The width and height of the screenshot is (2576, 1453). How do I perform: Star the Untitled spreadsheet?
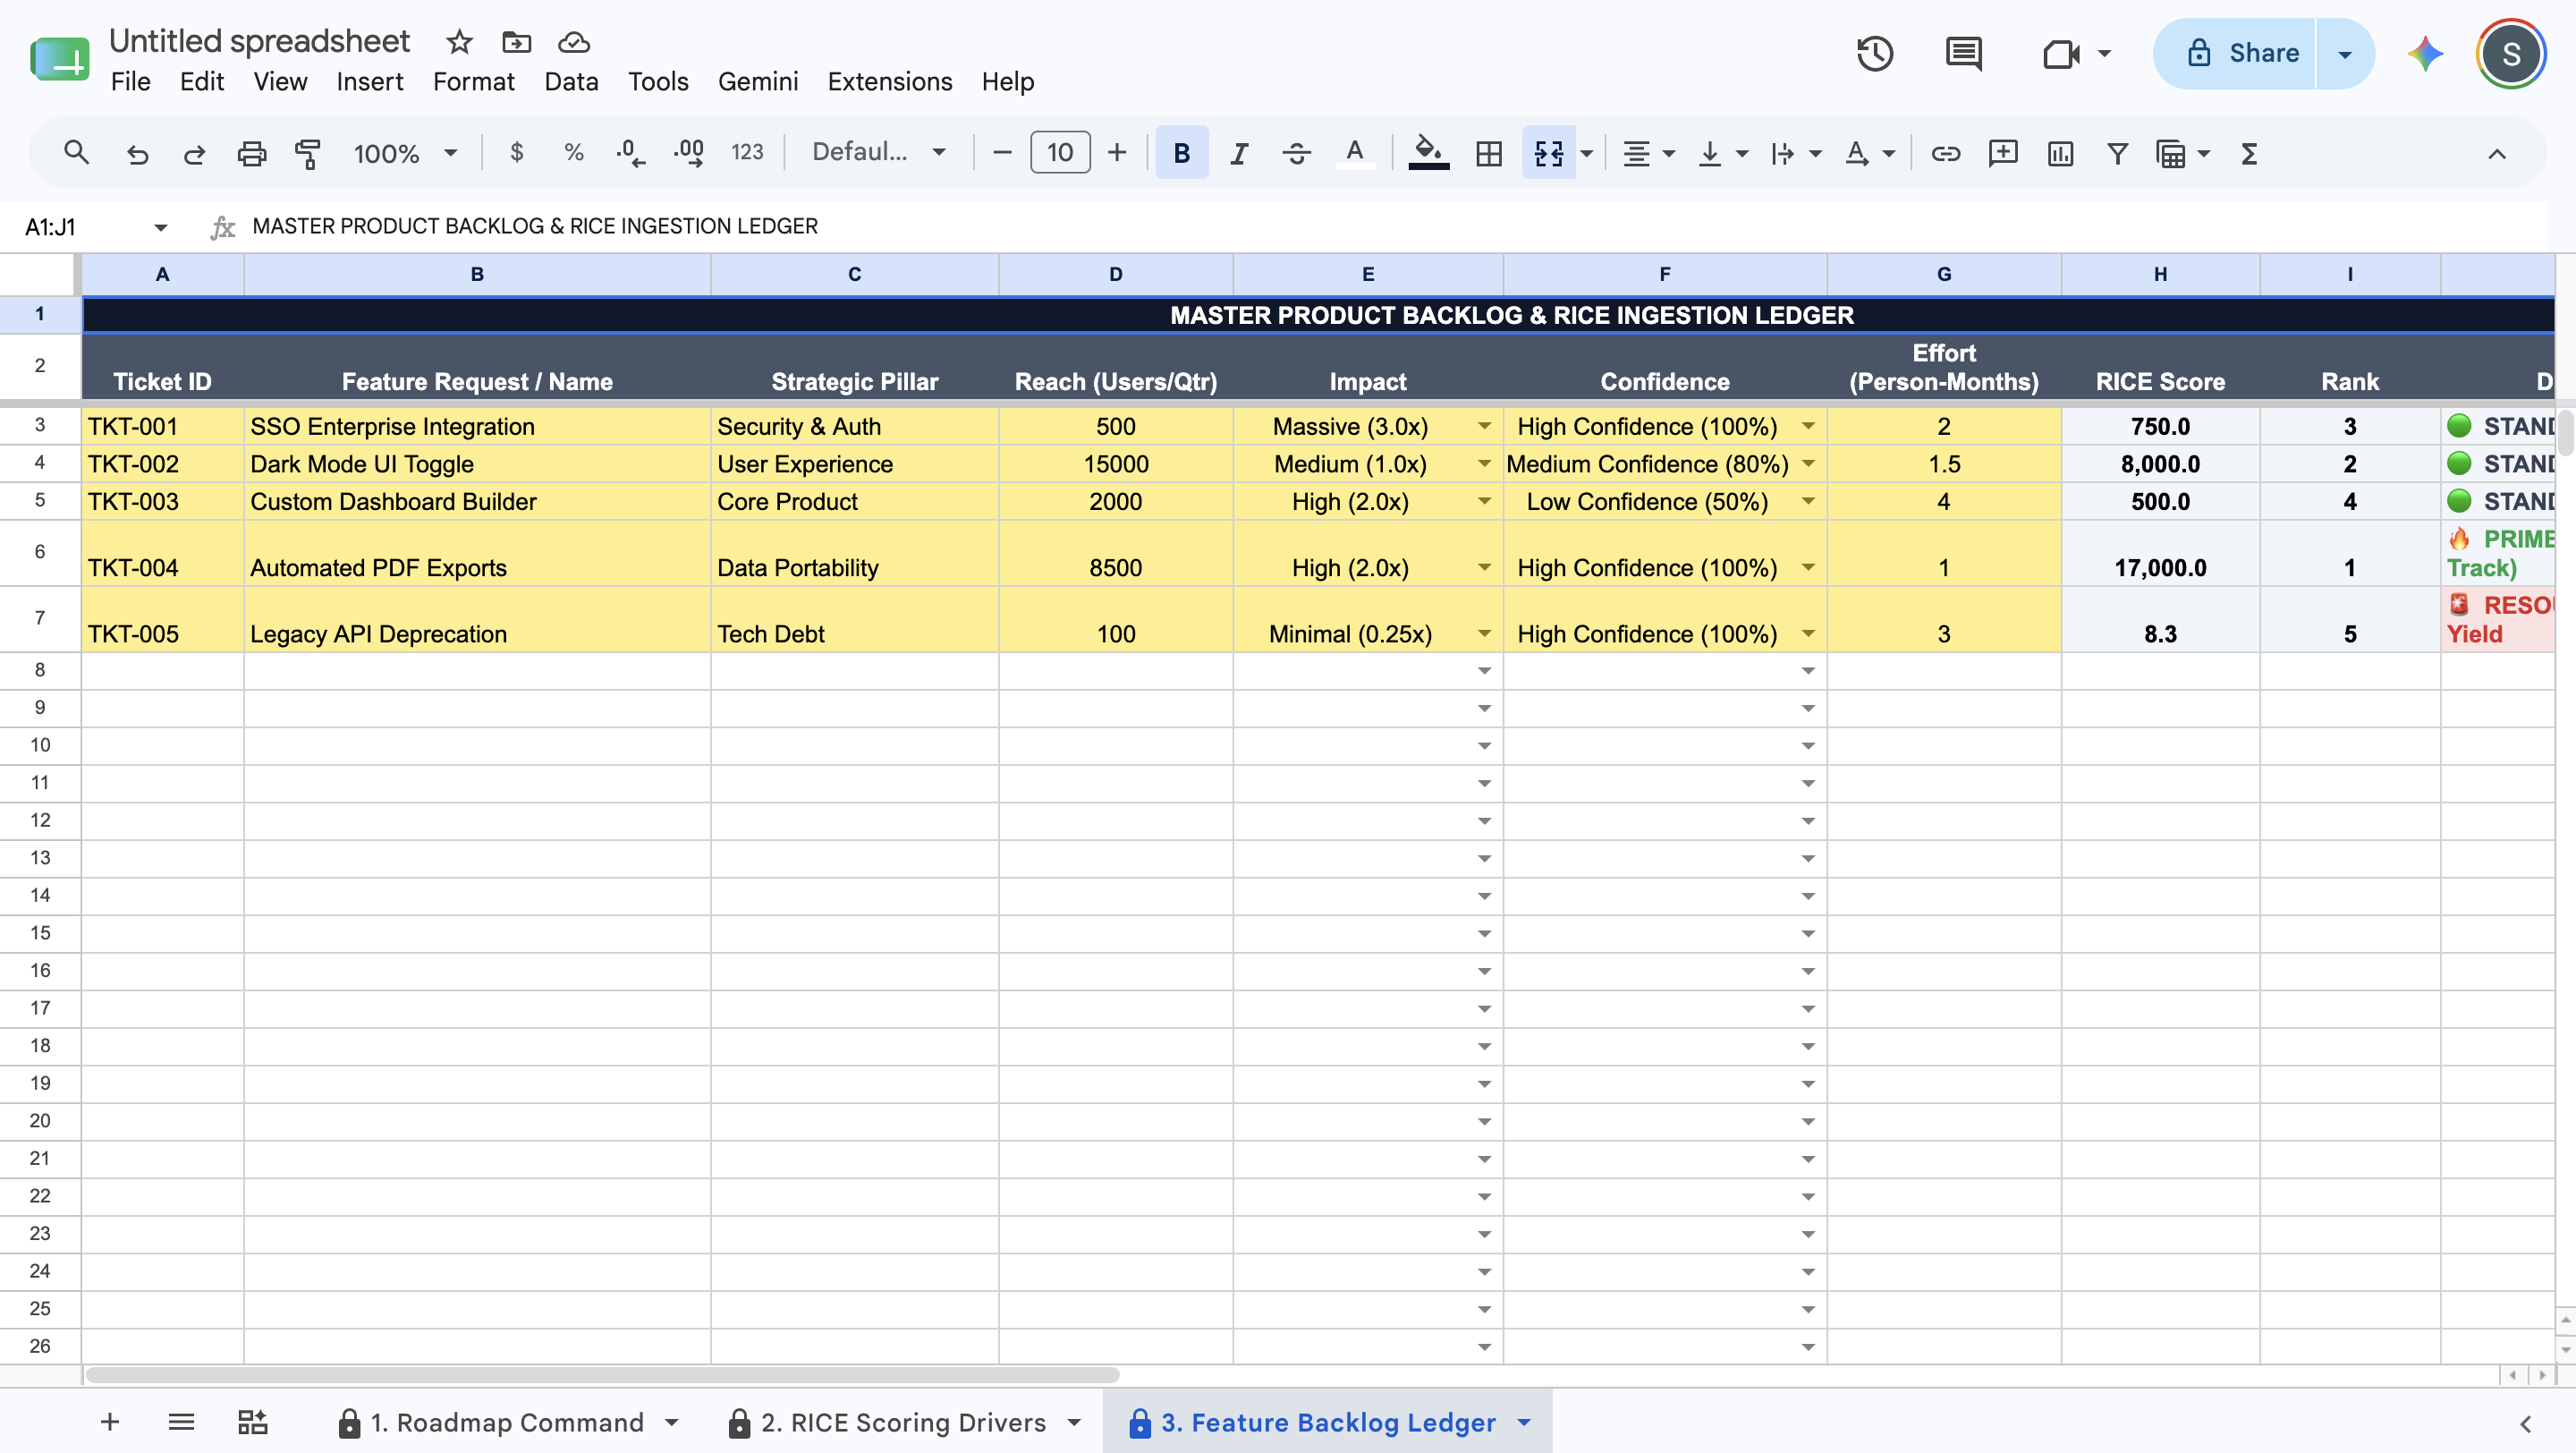pyautogui.click(x=459, y=41)
